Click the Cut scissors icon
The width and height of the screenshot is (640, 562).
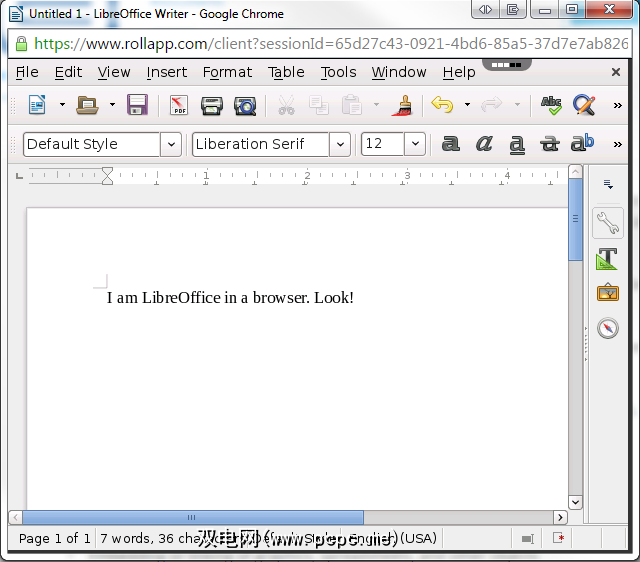(286, 105)
